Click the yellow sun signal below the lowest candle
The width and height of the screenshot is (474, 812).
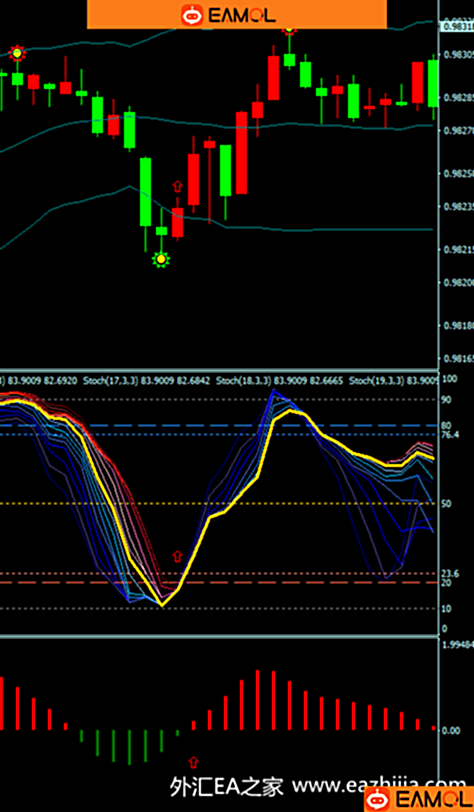(x=161, y=259)
